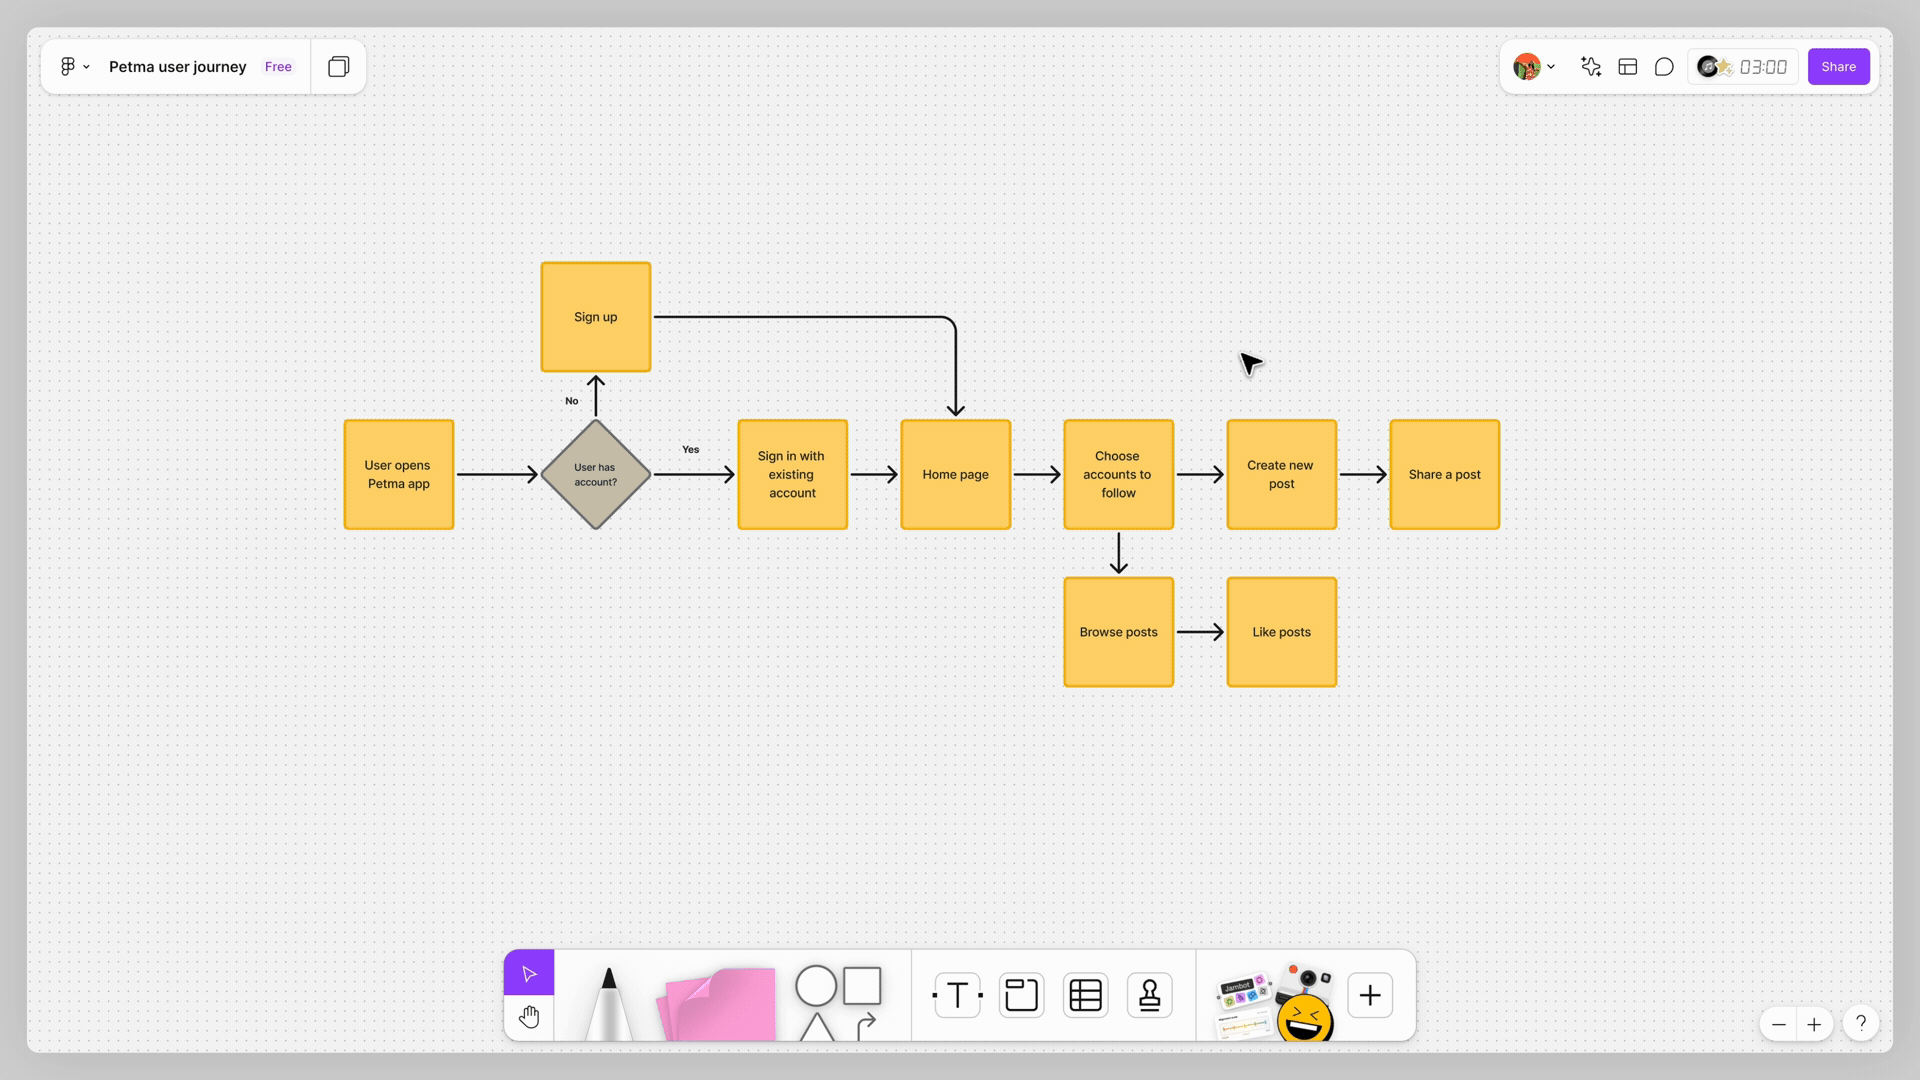Zoom out with the minus button
This screenshot has width=1920, height=1080.
point(1778,1024)
